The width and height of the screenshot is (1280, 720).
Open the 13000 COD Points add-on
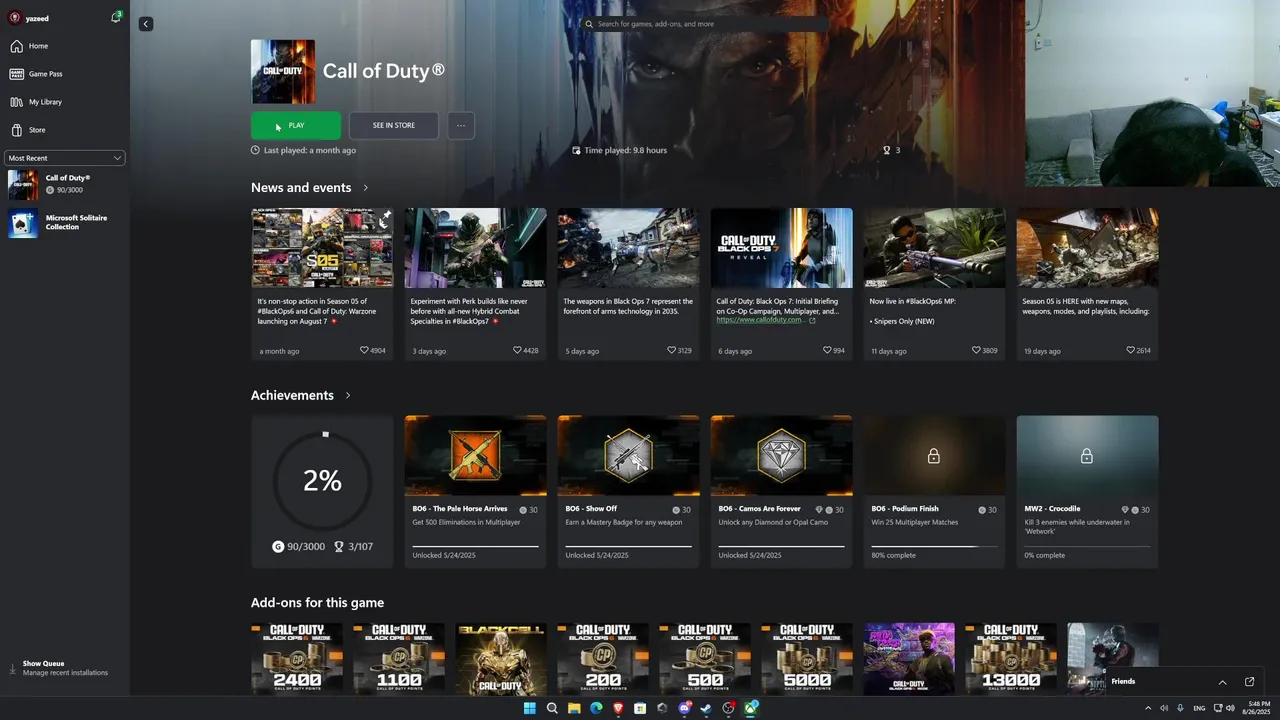pos(1011,659)
